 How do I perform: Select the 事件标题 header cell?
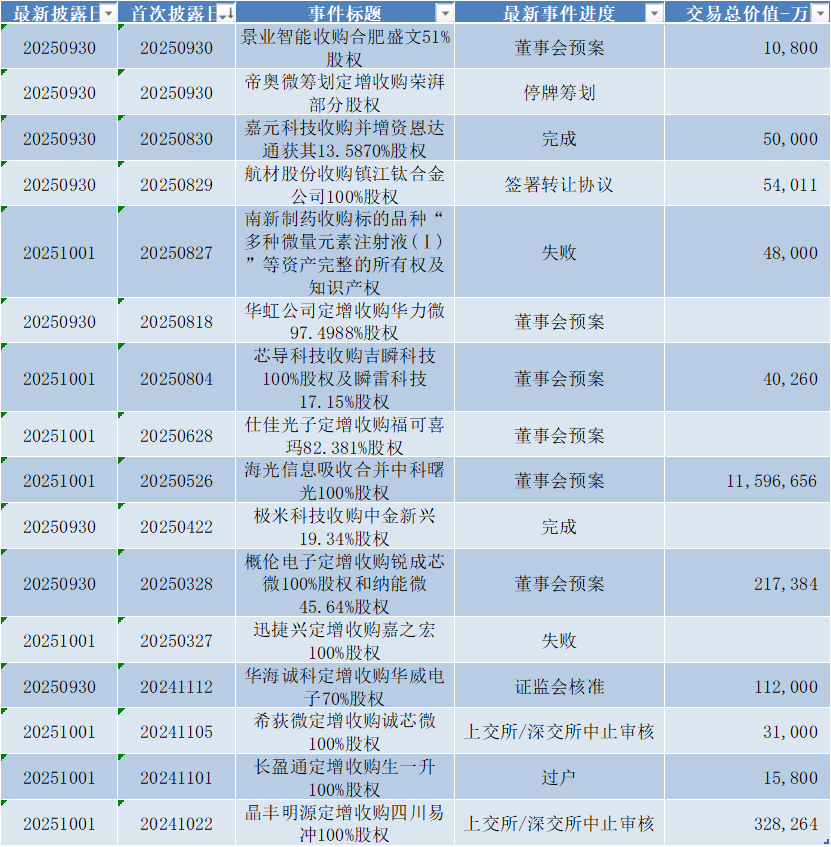click(345, 13)
